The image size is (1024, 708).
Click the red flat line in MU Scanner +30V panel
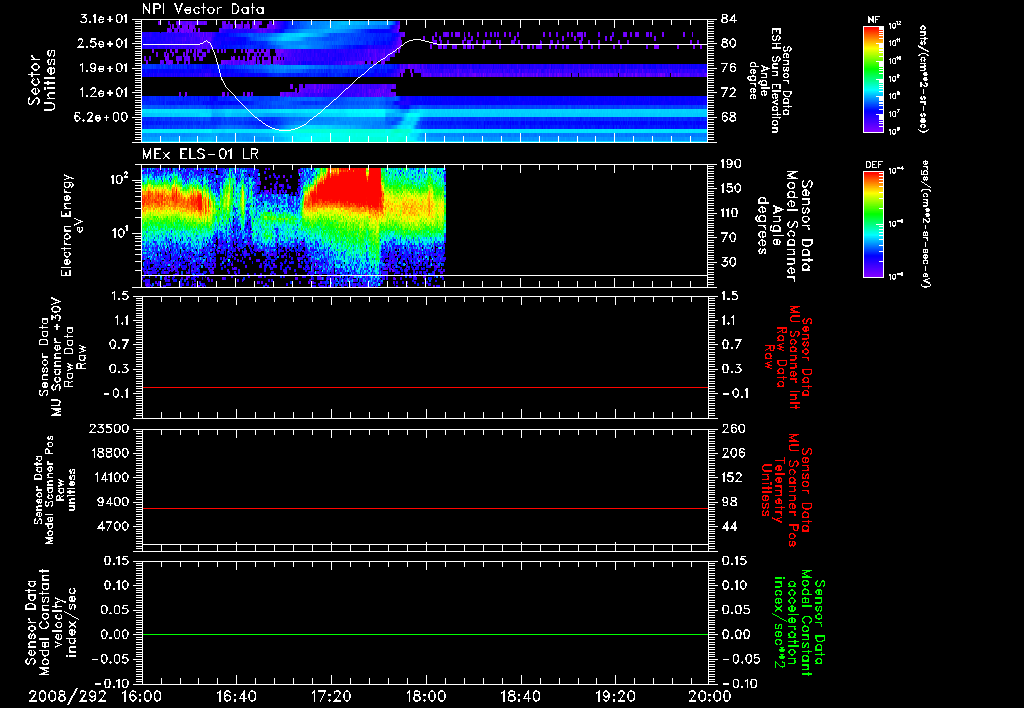point(424,387)
